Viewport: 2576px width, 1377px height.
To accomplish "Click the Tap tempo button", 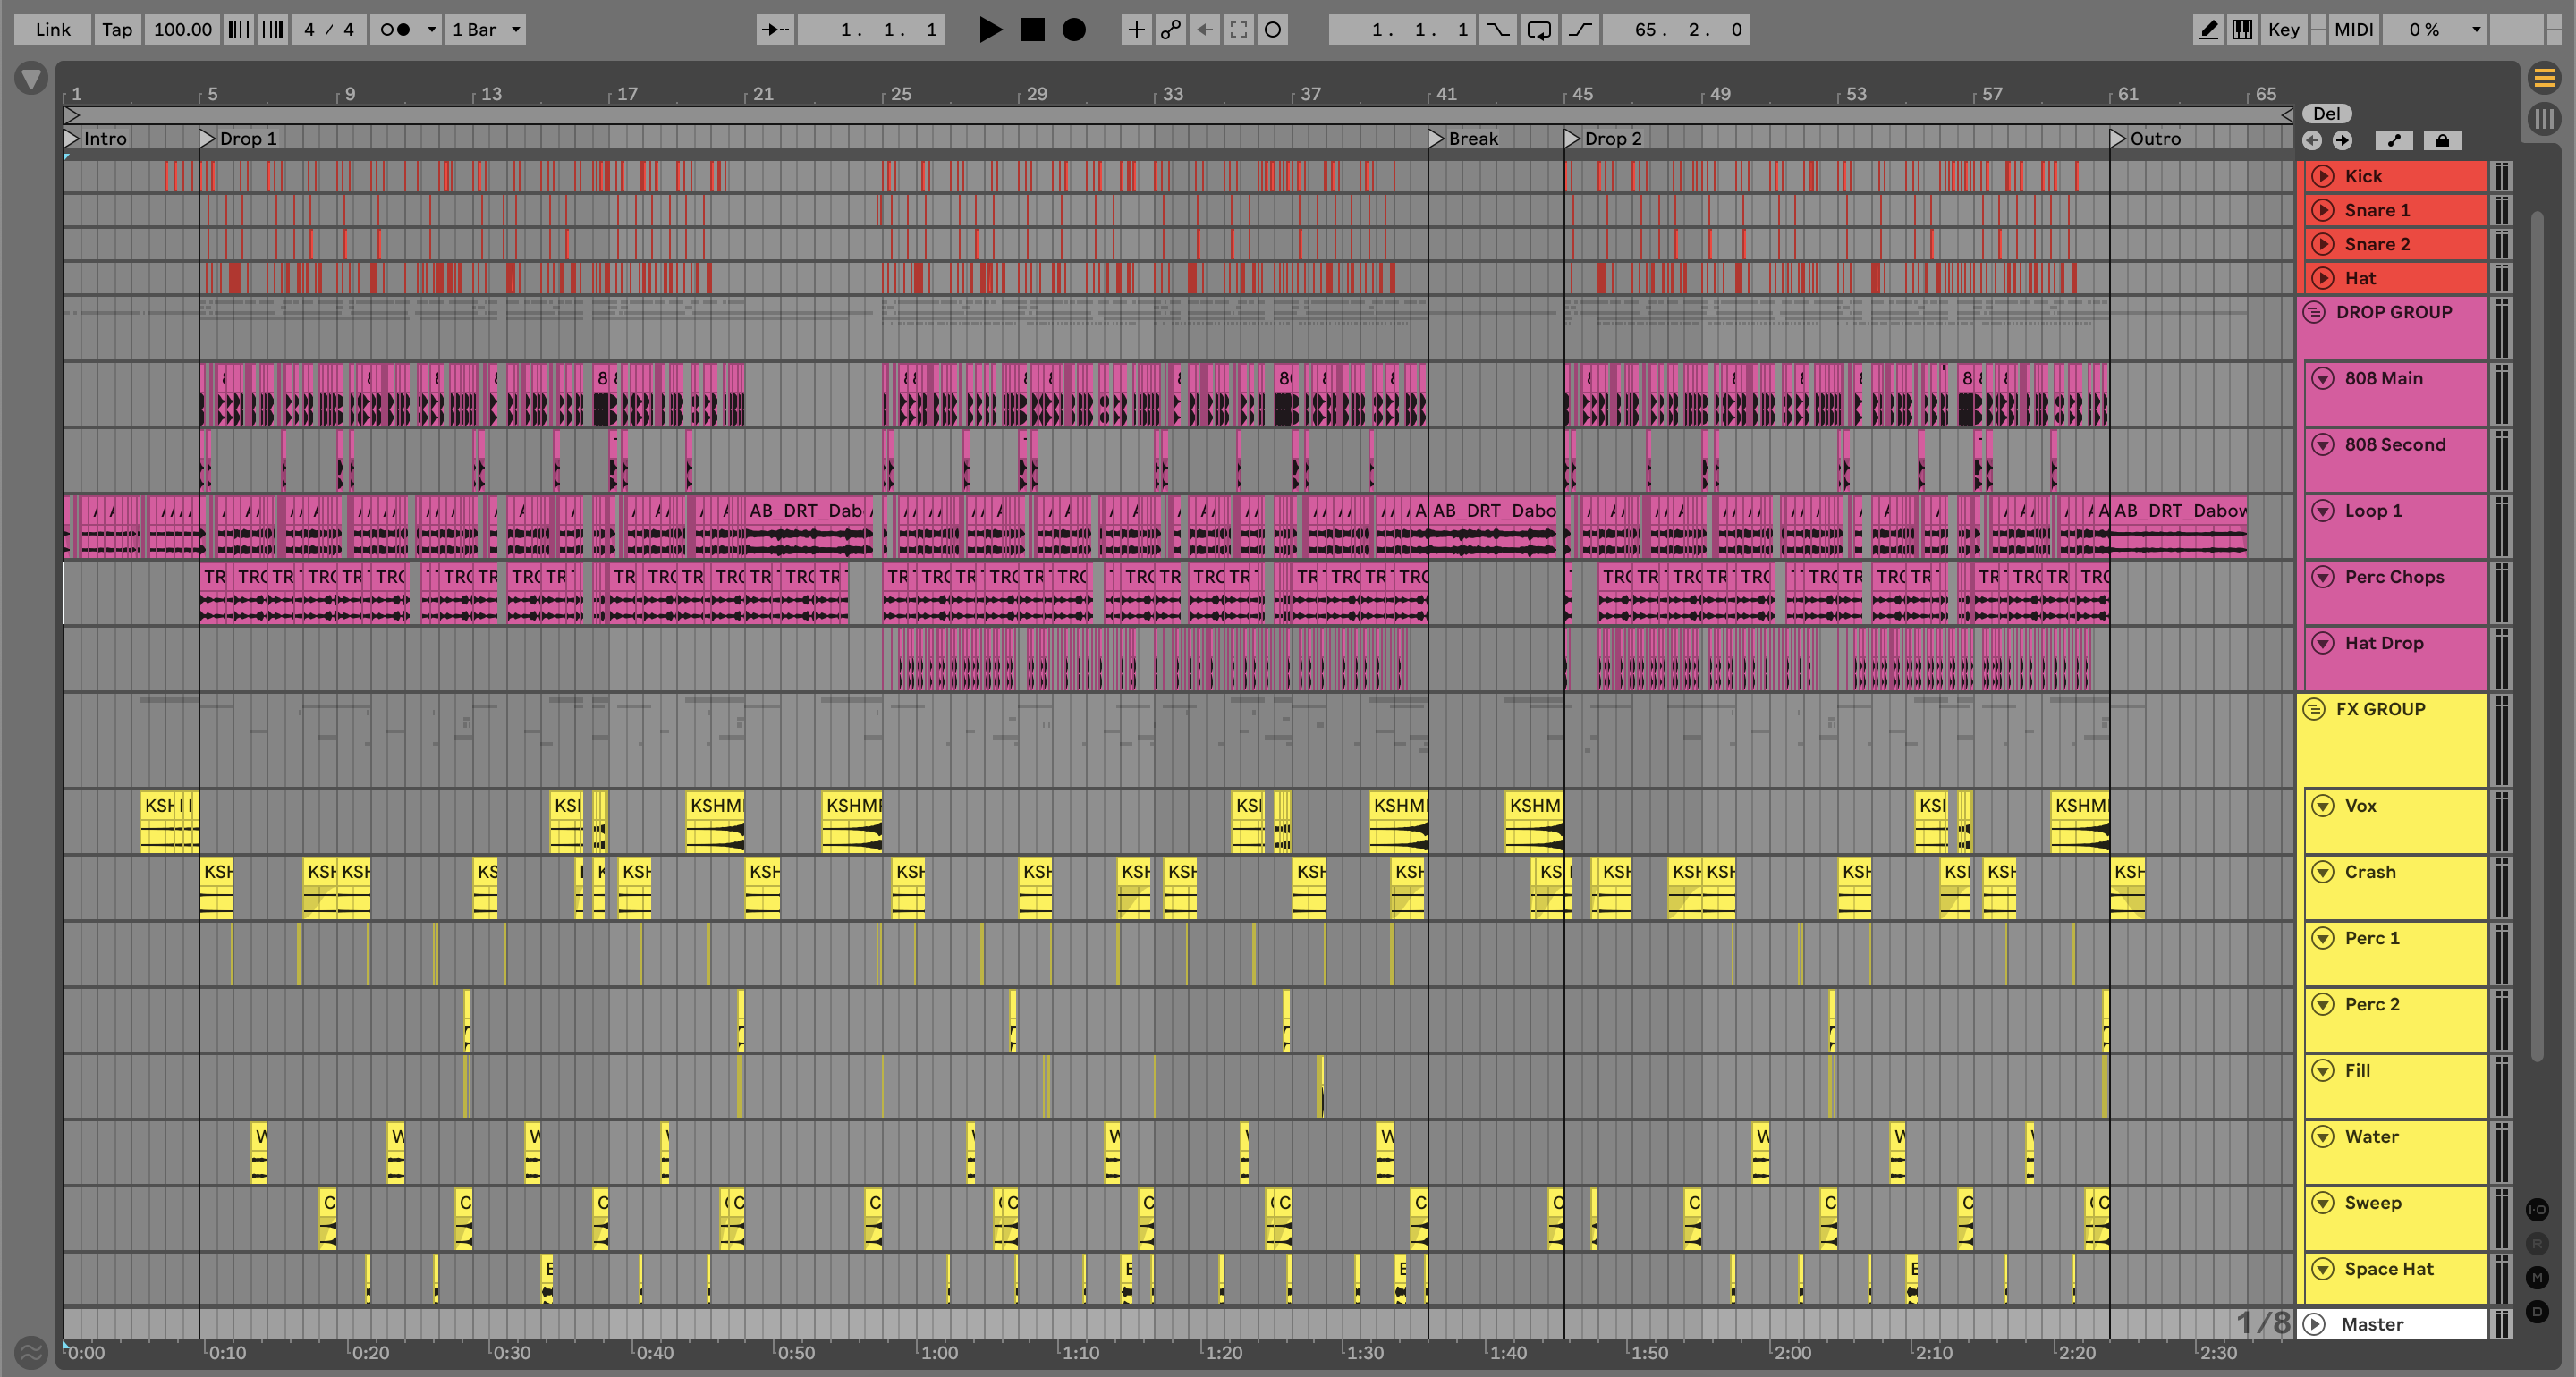I will click(x=117, y=30).
